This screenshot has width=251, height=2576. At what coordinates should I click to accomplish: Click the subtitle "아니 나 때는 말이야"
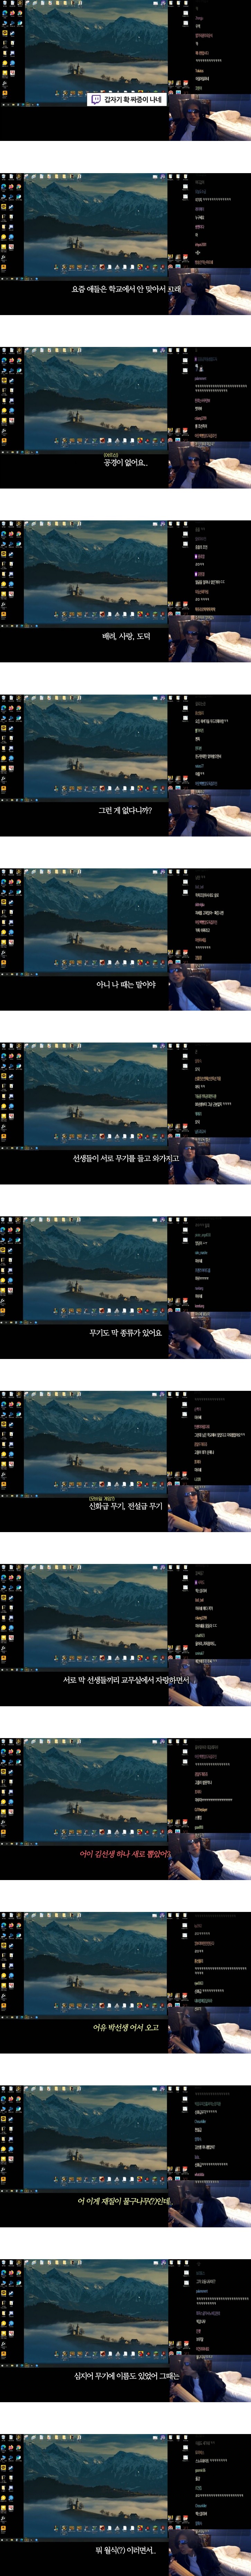[x=125, y=984]
